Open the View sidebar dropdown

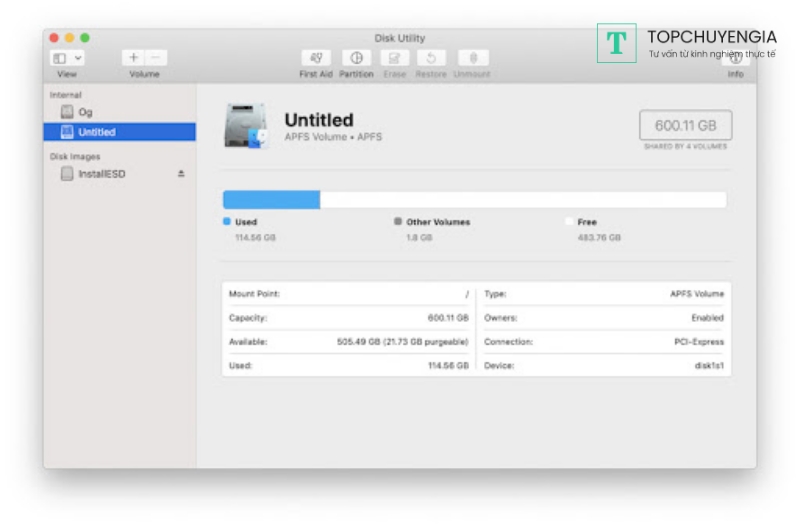(x=68, y=59)
